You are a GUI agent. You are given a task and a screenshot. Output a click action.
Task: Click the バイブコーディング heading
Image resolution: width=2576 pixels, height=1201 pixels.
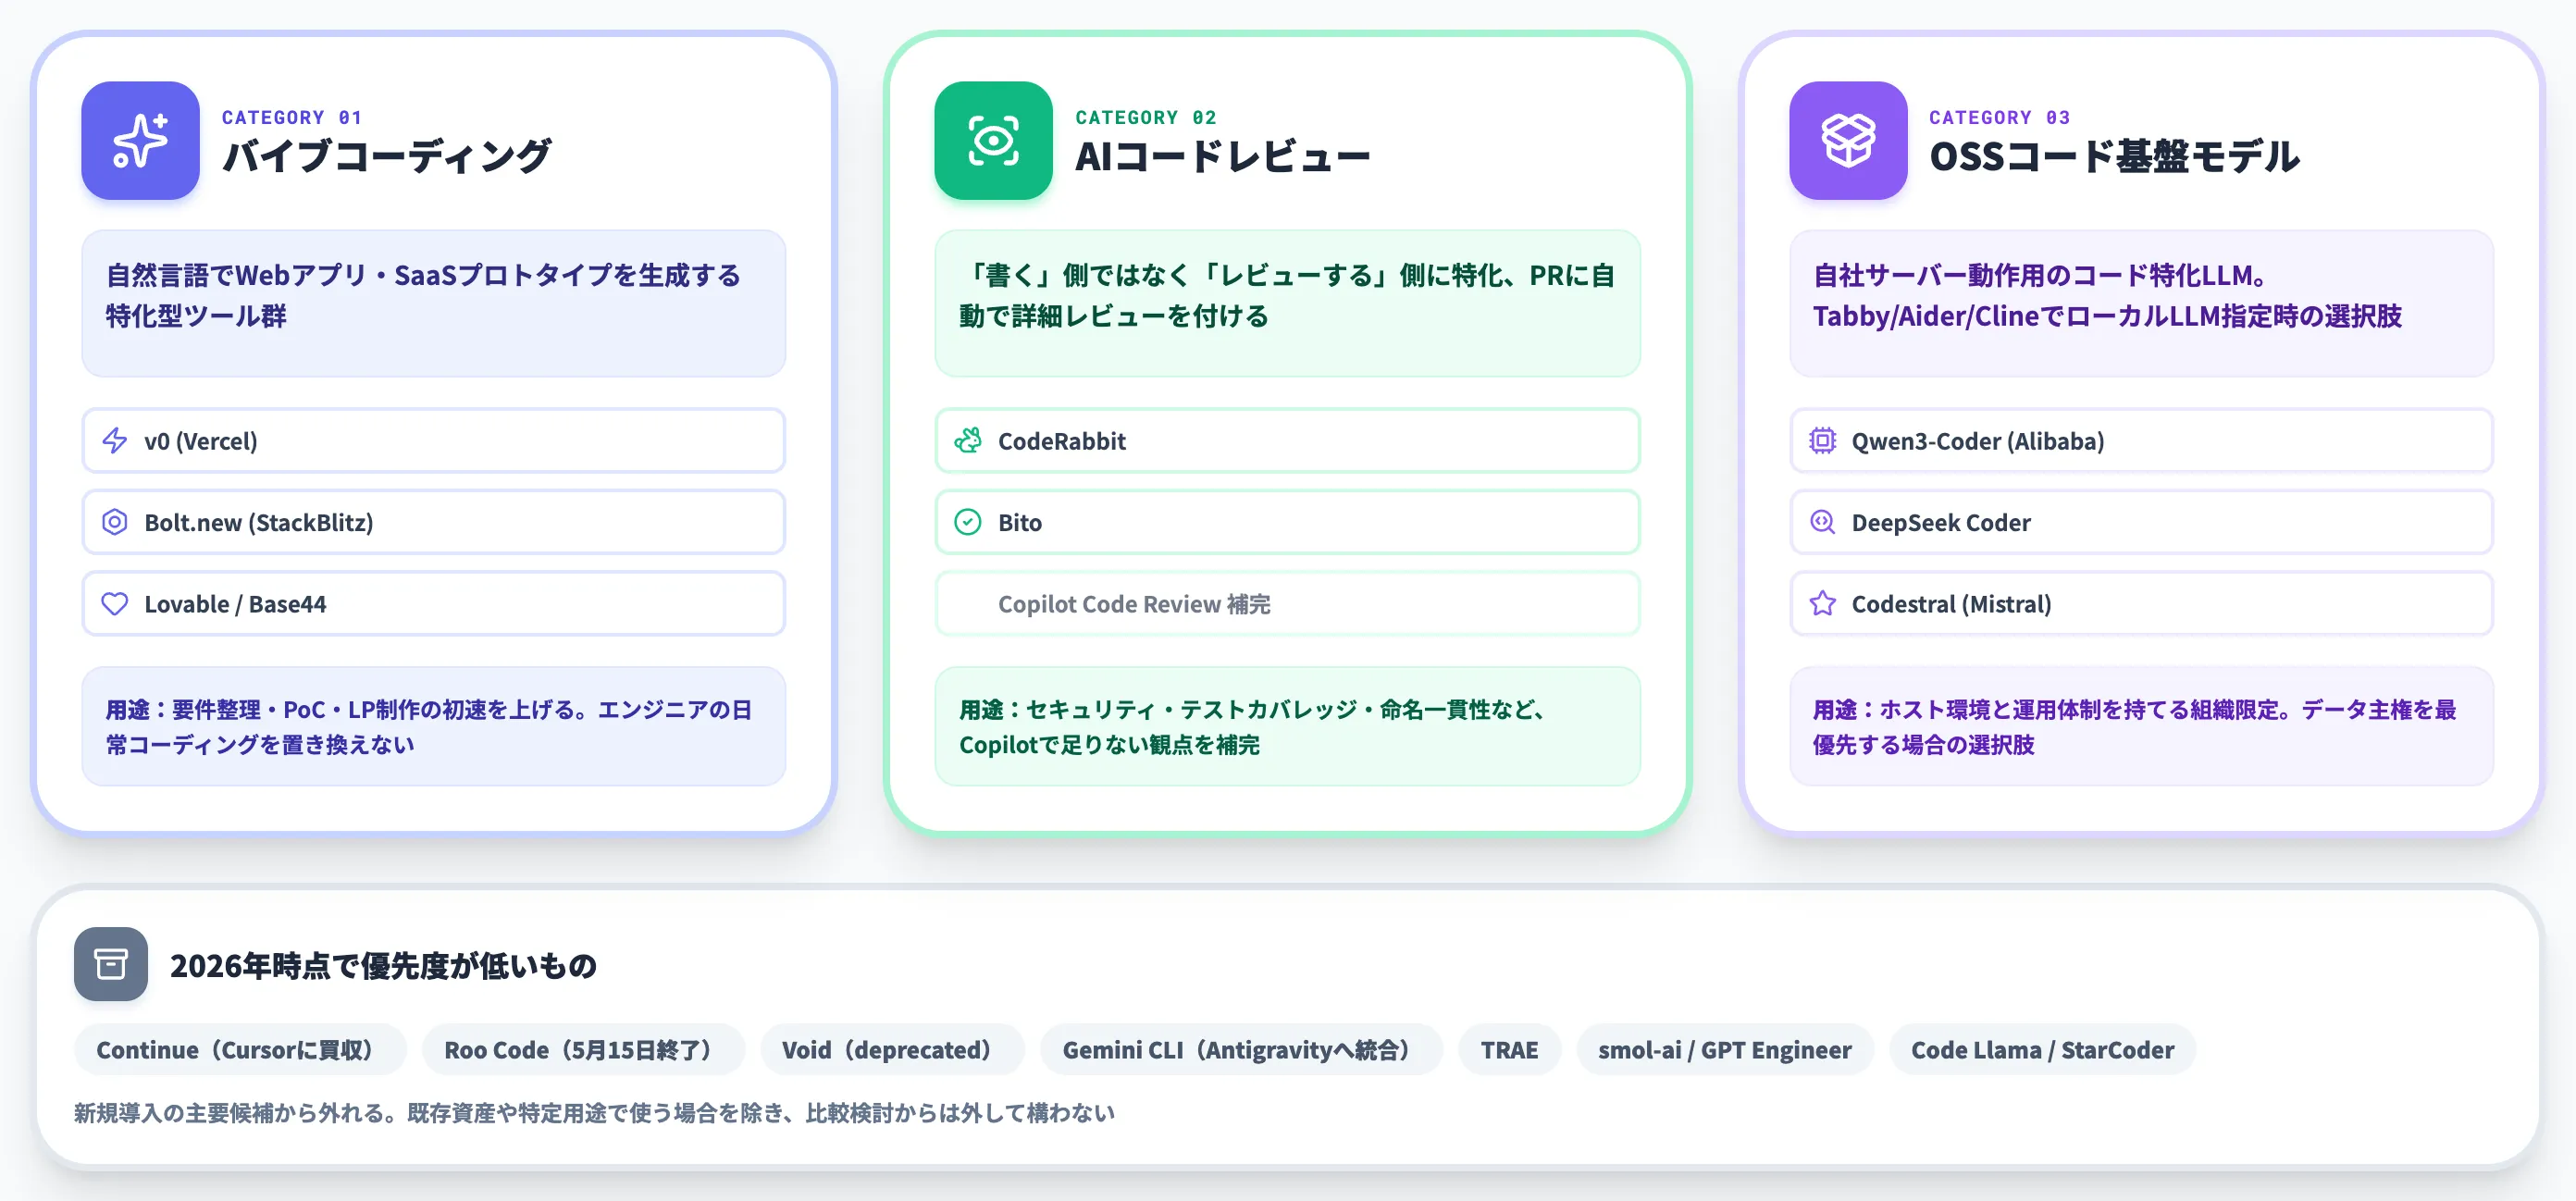pos(386,156)
